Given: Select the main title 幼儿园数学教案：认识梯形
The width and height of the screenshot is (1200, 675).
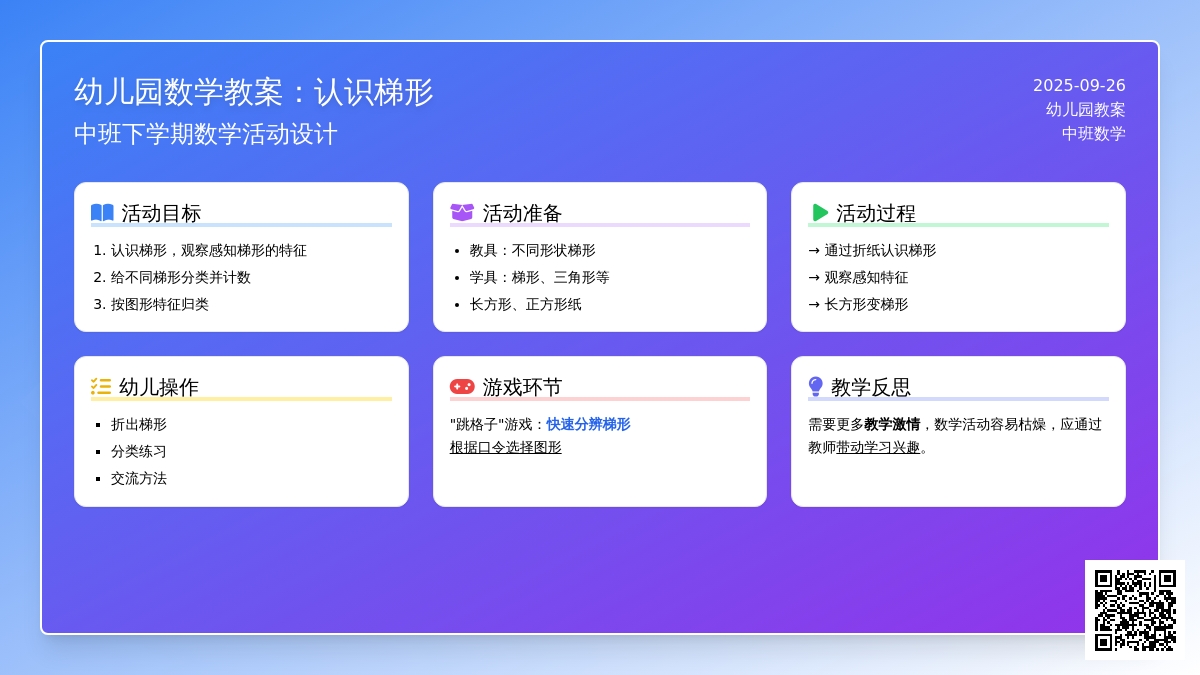Looking at the screenshot, I should point(254,92).
